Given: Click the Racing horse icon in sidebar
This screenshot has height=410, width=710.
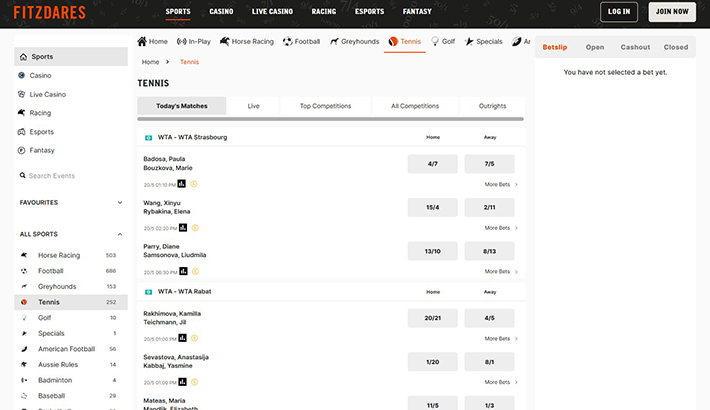Looking at the screenshot, I should [21, 112].
